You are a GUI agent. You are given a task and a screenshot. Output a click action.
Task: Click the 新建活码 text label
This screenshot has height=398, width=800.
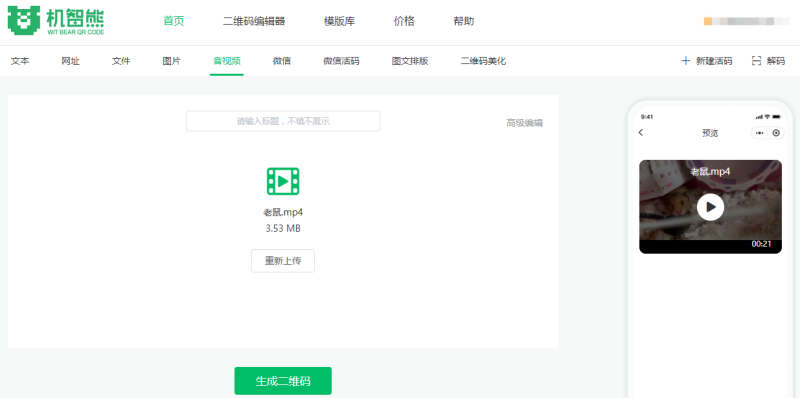click(x=714, y=61)
